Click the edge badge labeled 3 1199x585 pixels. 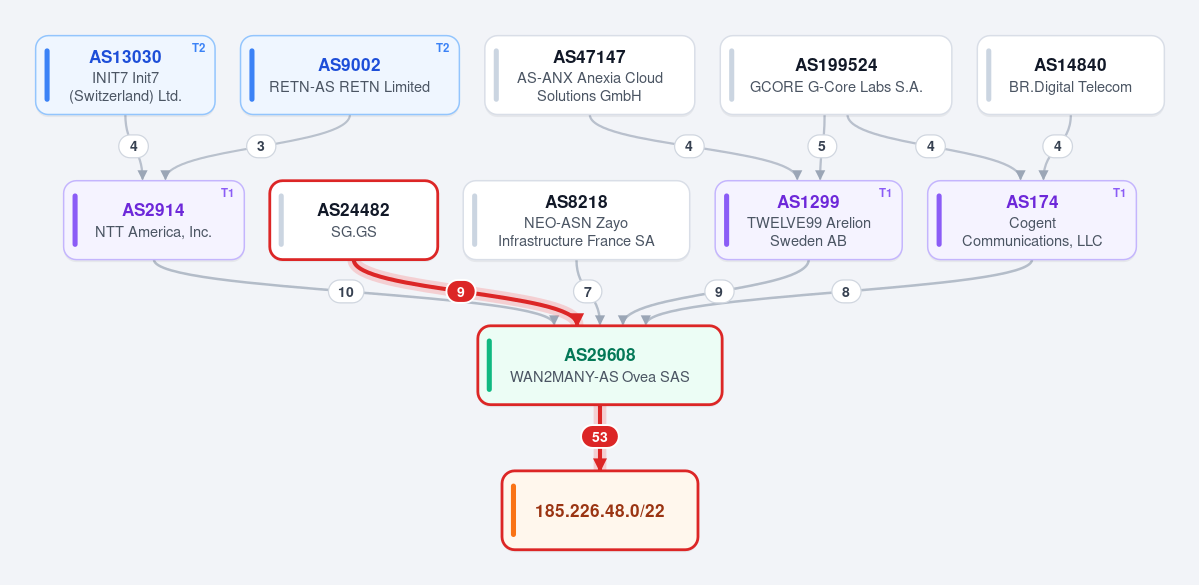[261, 146]
